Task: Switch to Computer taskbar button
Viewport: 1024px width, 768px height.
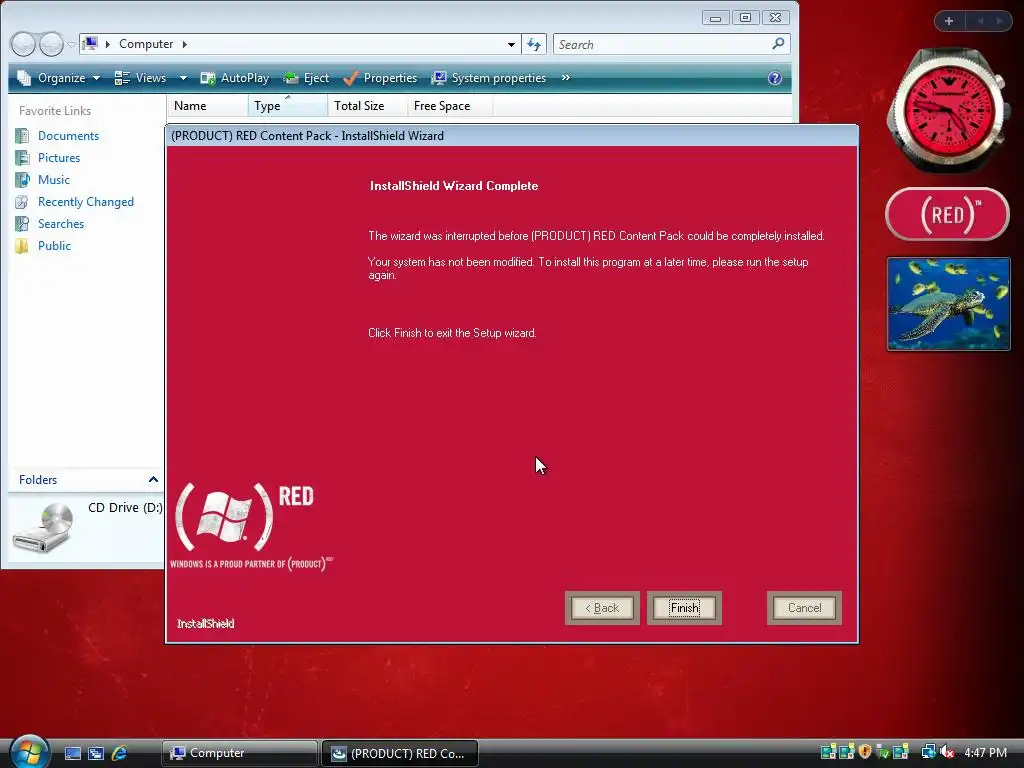Action: pyautogui.click(x=239, y=753)
